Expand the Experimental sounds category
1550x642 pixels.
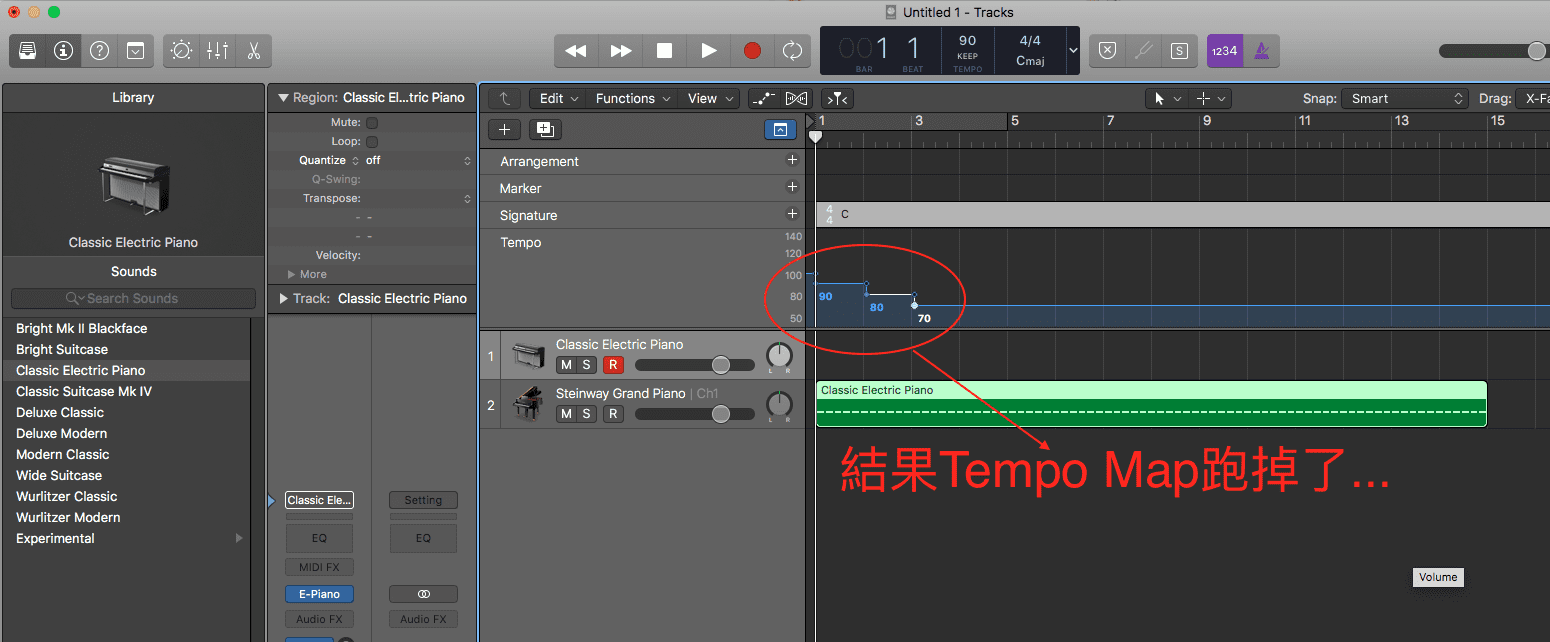click(239, 538)
